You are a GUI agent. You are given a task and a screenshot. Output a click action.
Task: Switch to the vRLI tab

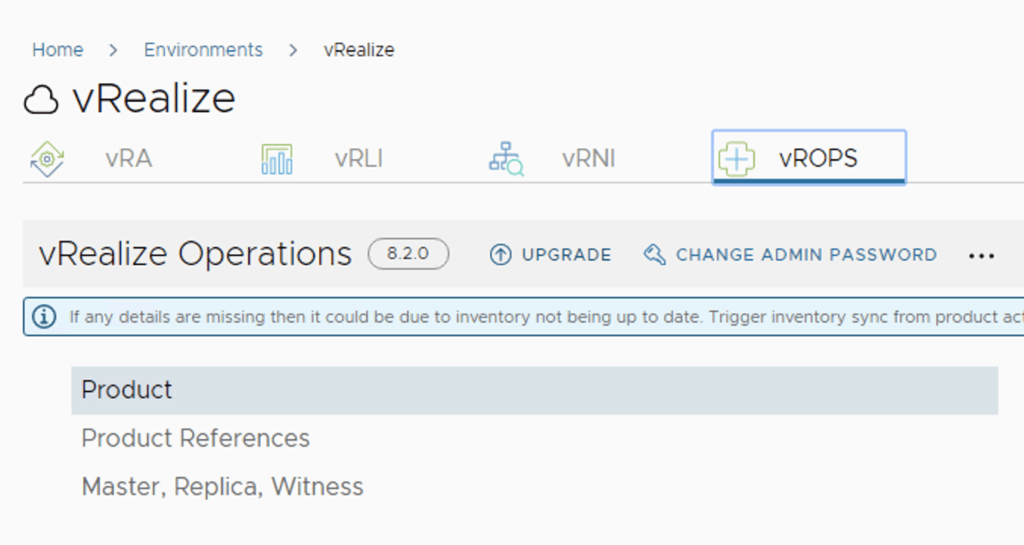click(359, 159)
